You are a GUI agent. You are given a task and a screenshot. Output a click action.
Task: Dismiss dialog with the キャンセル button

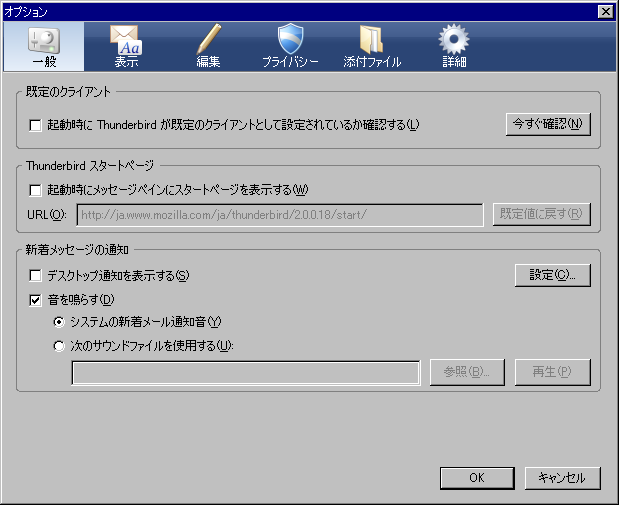click(x=562, y=478)
